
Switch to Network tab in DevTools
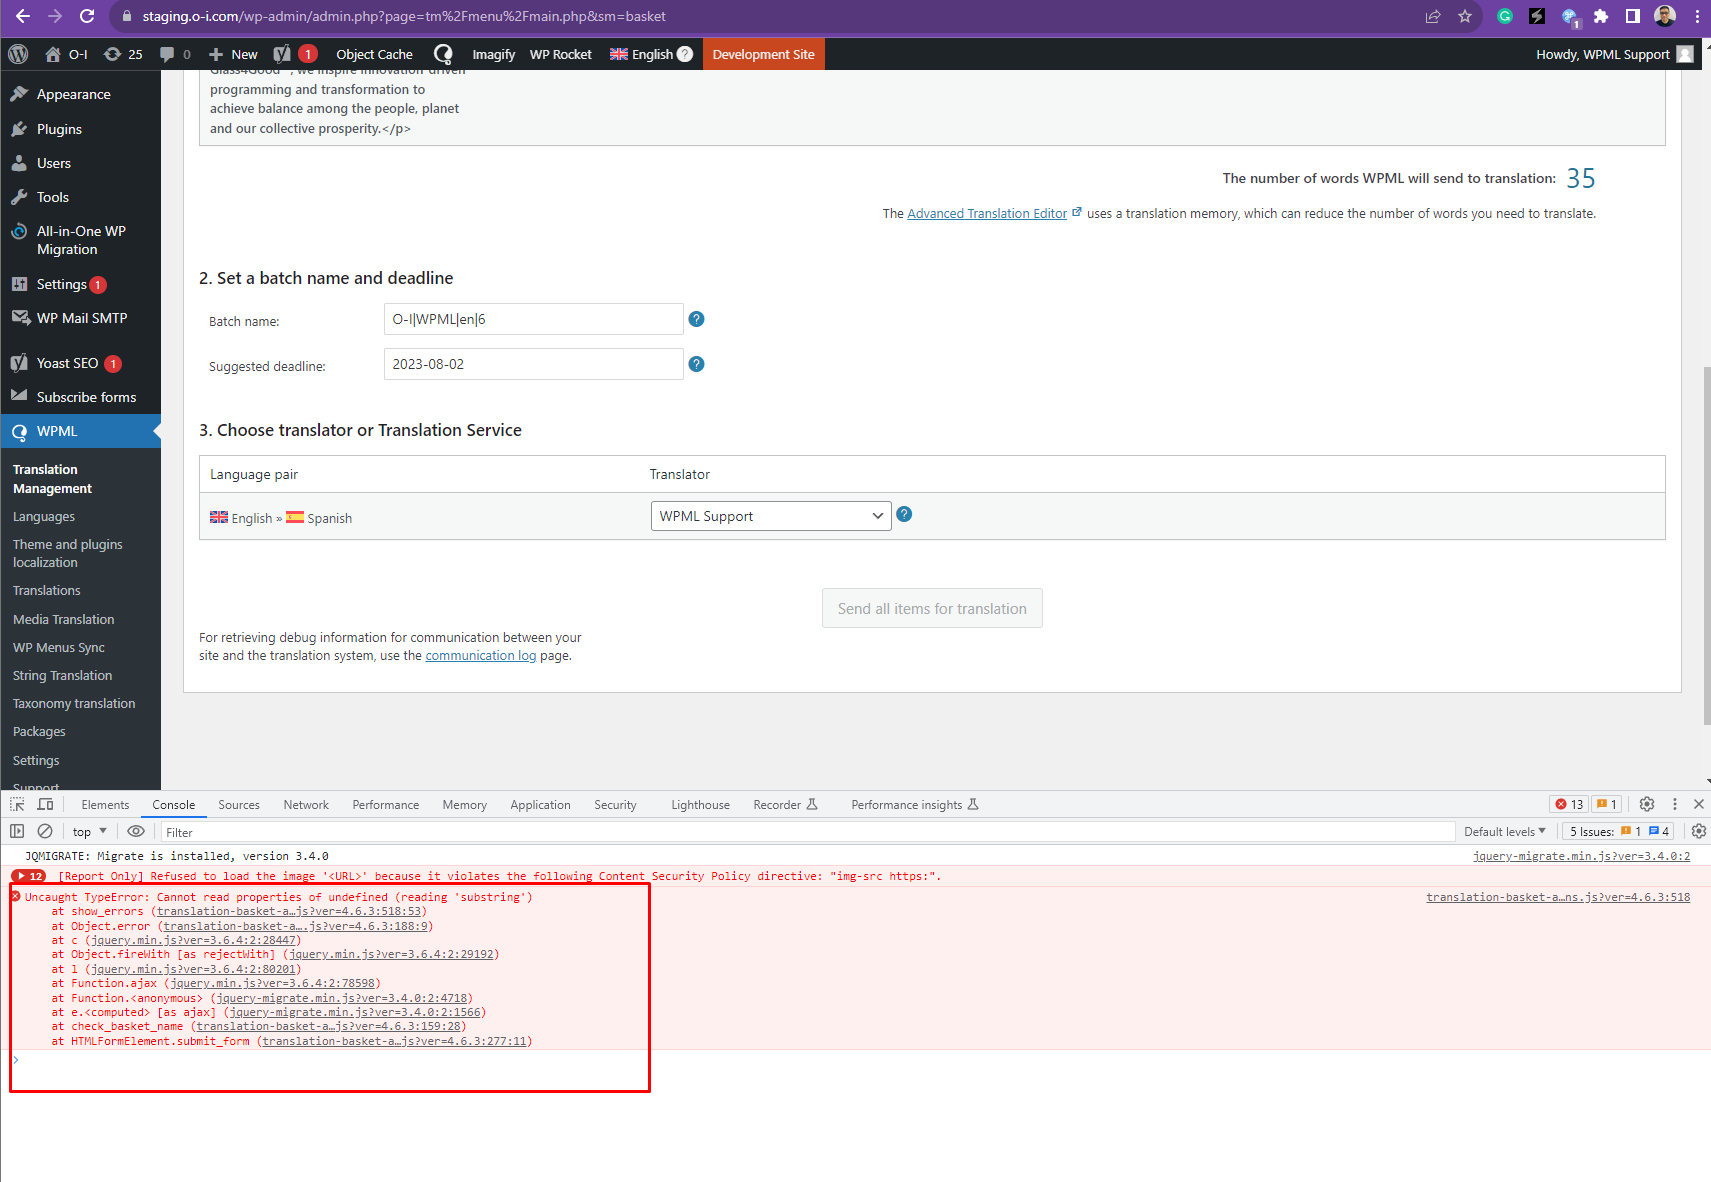pos(306,804)
